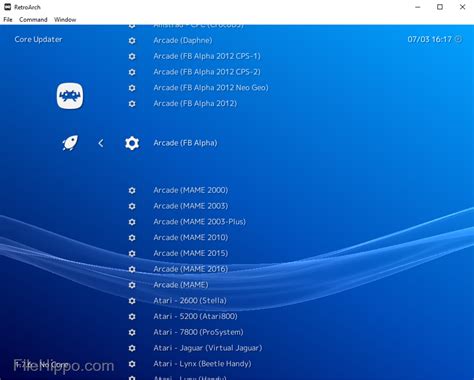Download the highlighted Arcade (FB Alpha) core

tap(185, 143)
